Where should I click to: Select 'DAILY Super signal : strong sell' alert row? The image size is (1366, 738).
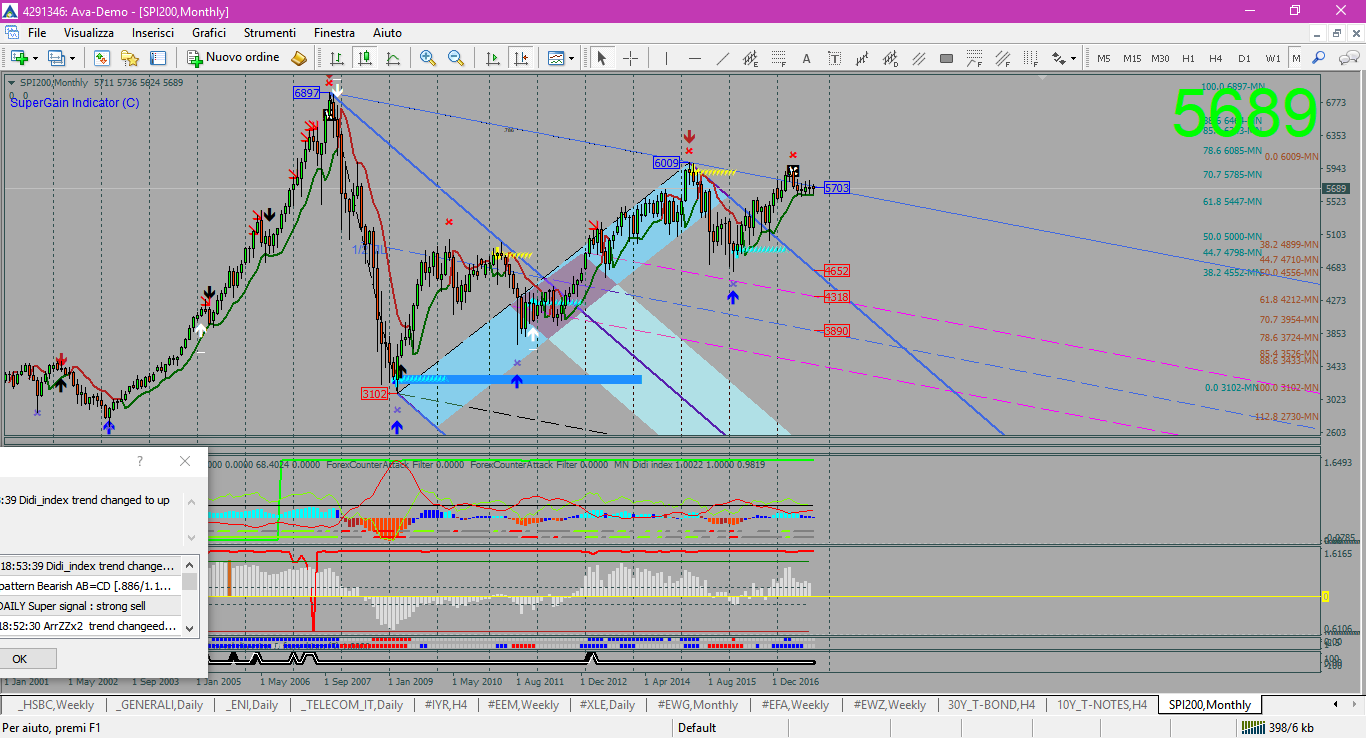(x=90, y=606)
